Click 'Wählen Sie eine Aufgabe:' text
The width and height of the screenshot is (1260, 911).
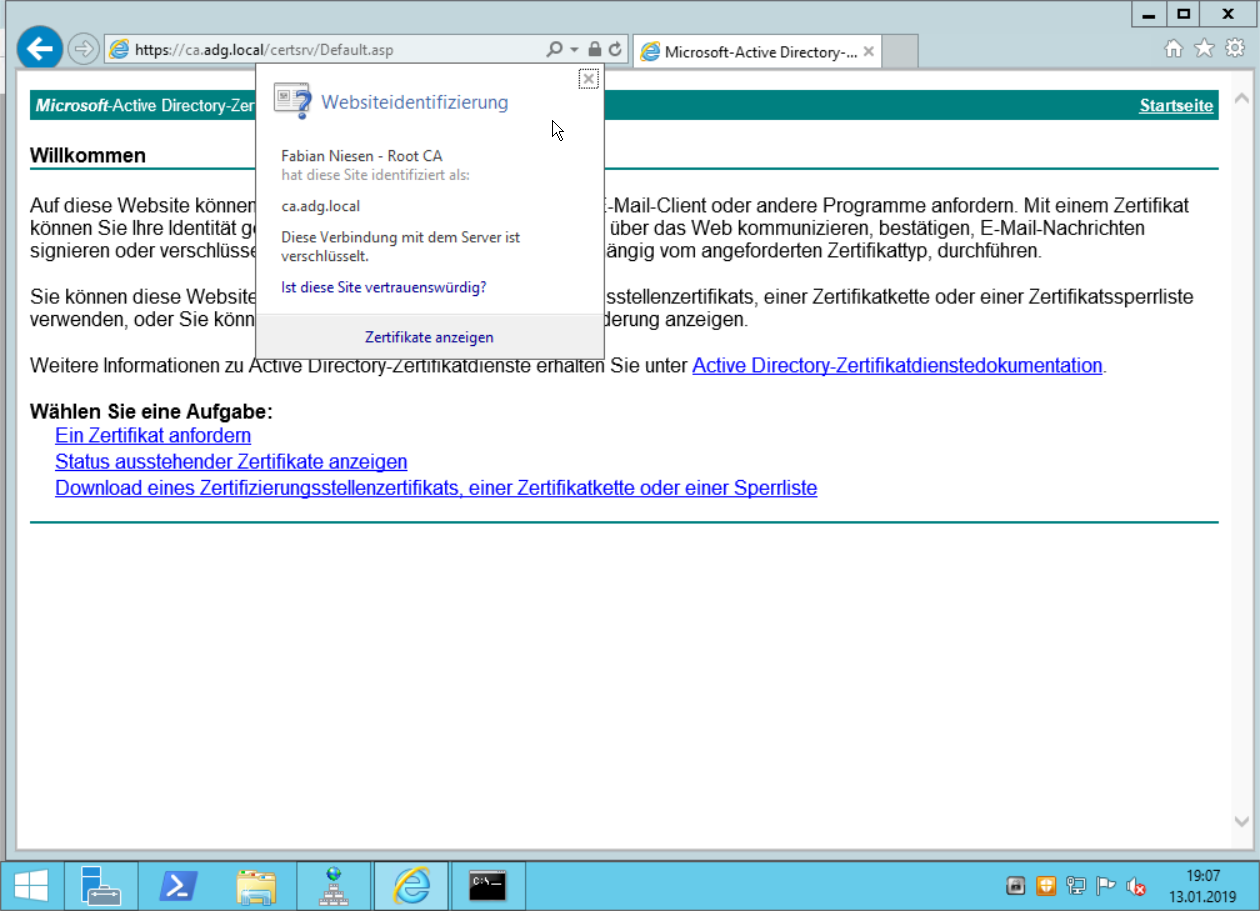(x=151, y=411)
